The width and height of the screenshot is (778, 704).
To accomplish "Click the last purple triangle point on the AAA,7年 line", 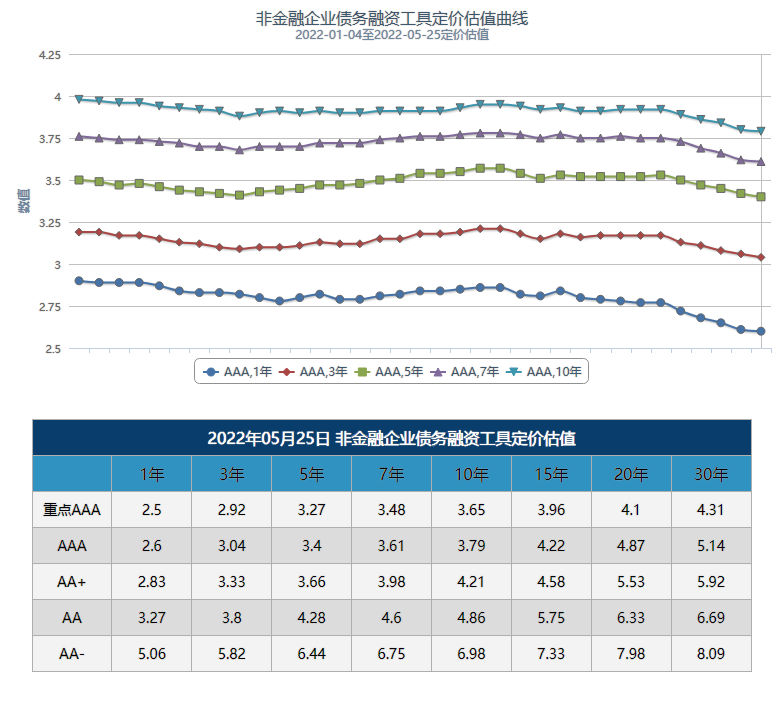I will (761, 161).
